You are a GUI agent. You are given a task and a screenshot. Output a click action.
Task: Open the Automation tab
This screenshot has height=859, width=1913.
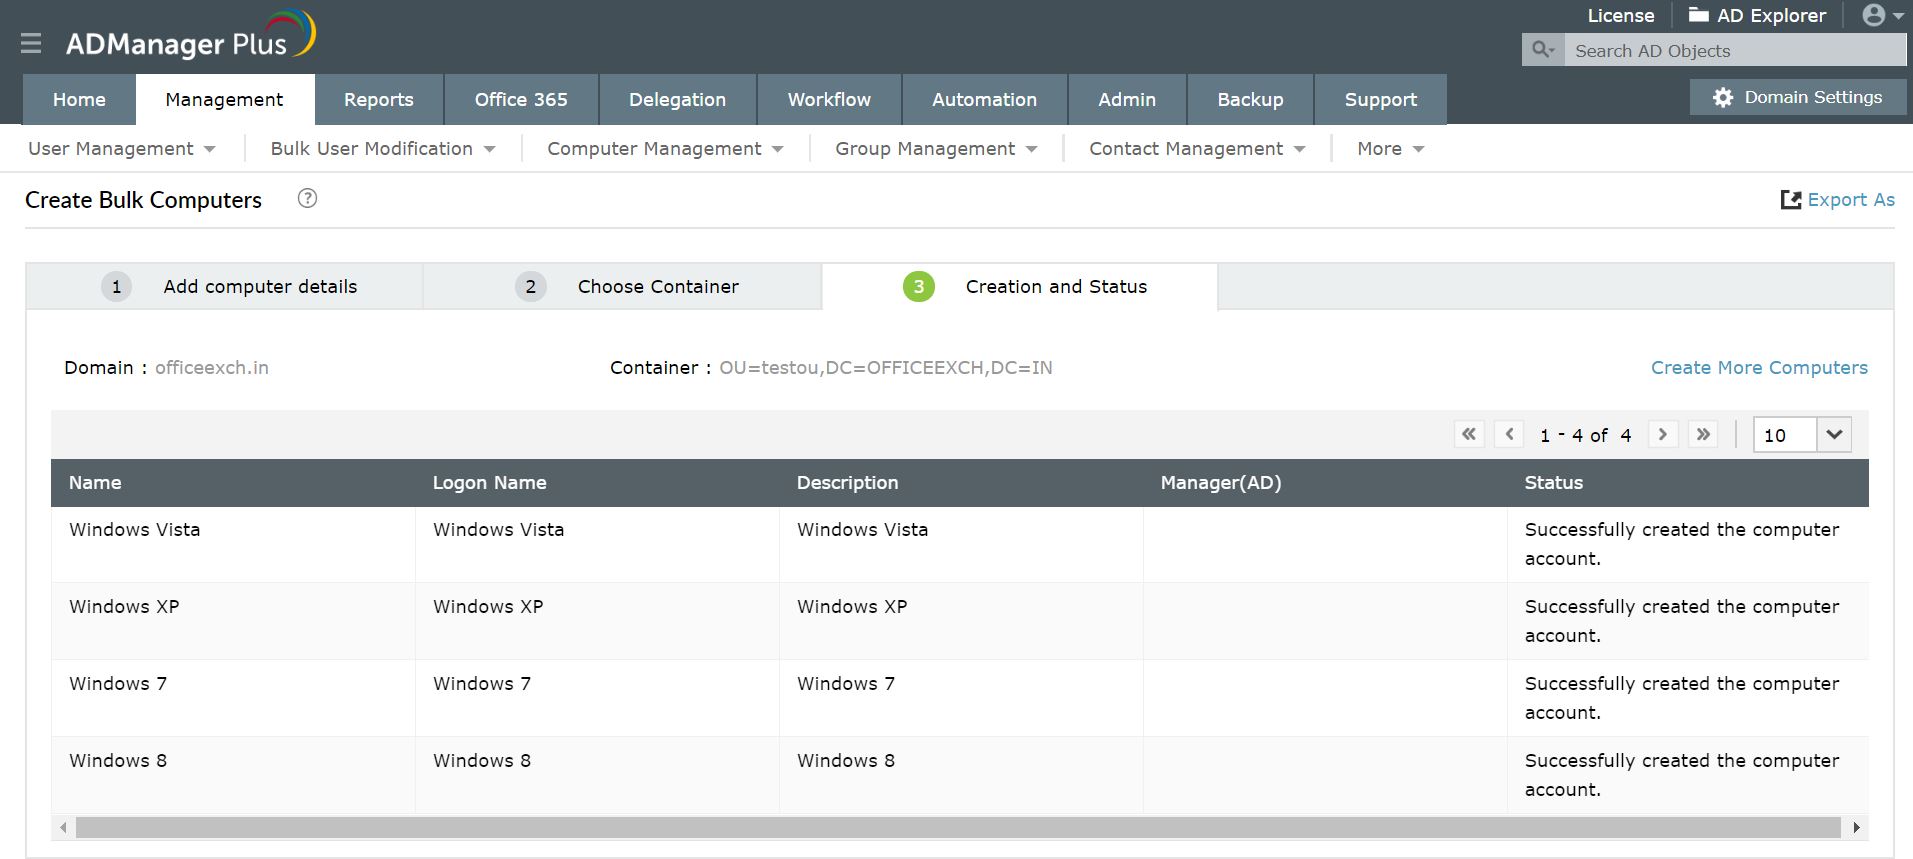[x=984, y=100]
